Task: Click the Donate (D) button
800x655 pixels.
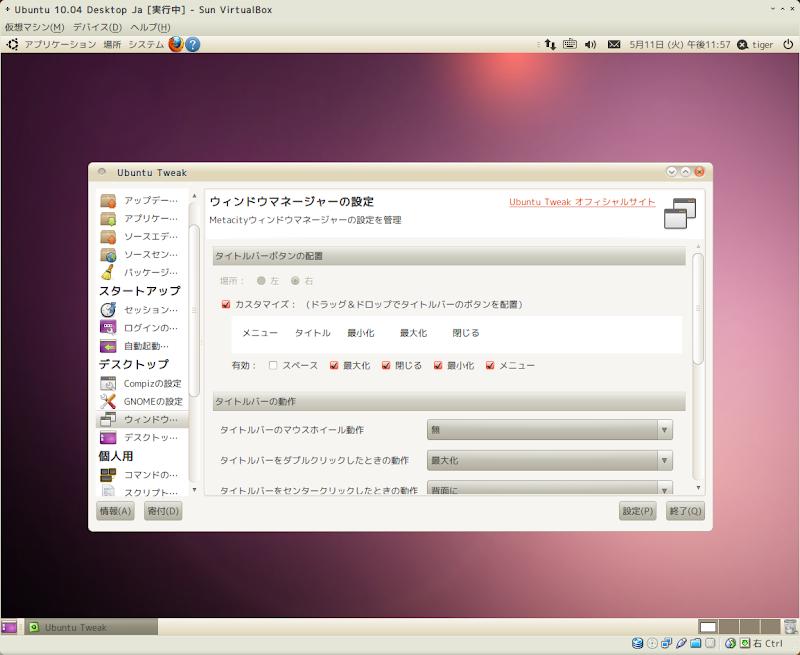Action: (x=163, y=511)
